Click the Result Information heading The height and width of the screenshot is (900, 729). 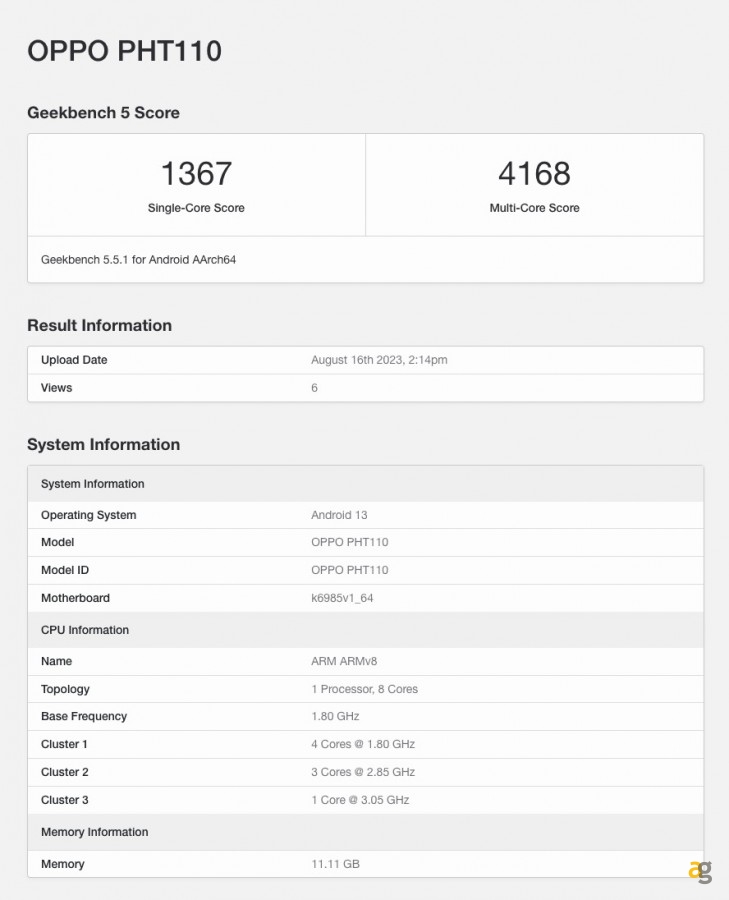pos(99,325)
